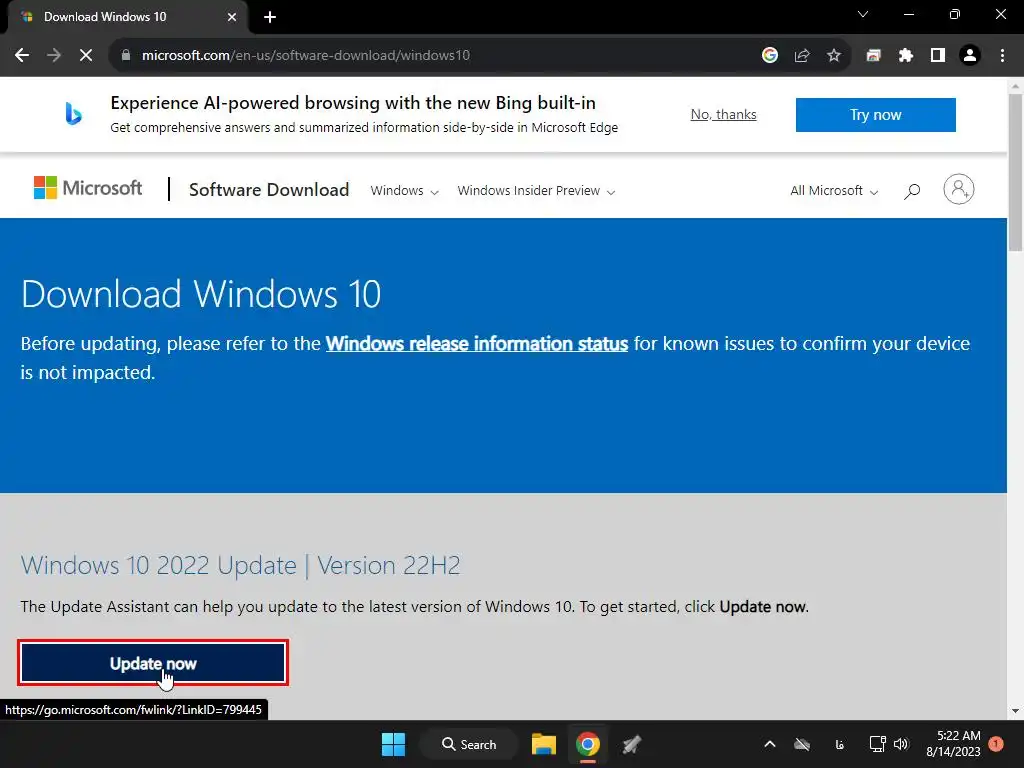Open the Google icon in address bar
The height and width of the screenshot is (768, 1024).
pyautogui.click(x=770, y=56)
